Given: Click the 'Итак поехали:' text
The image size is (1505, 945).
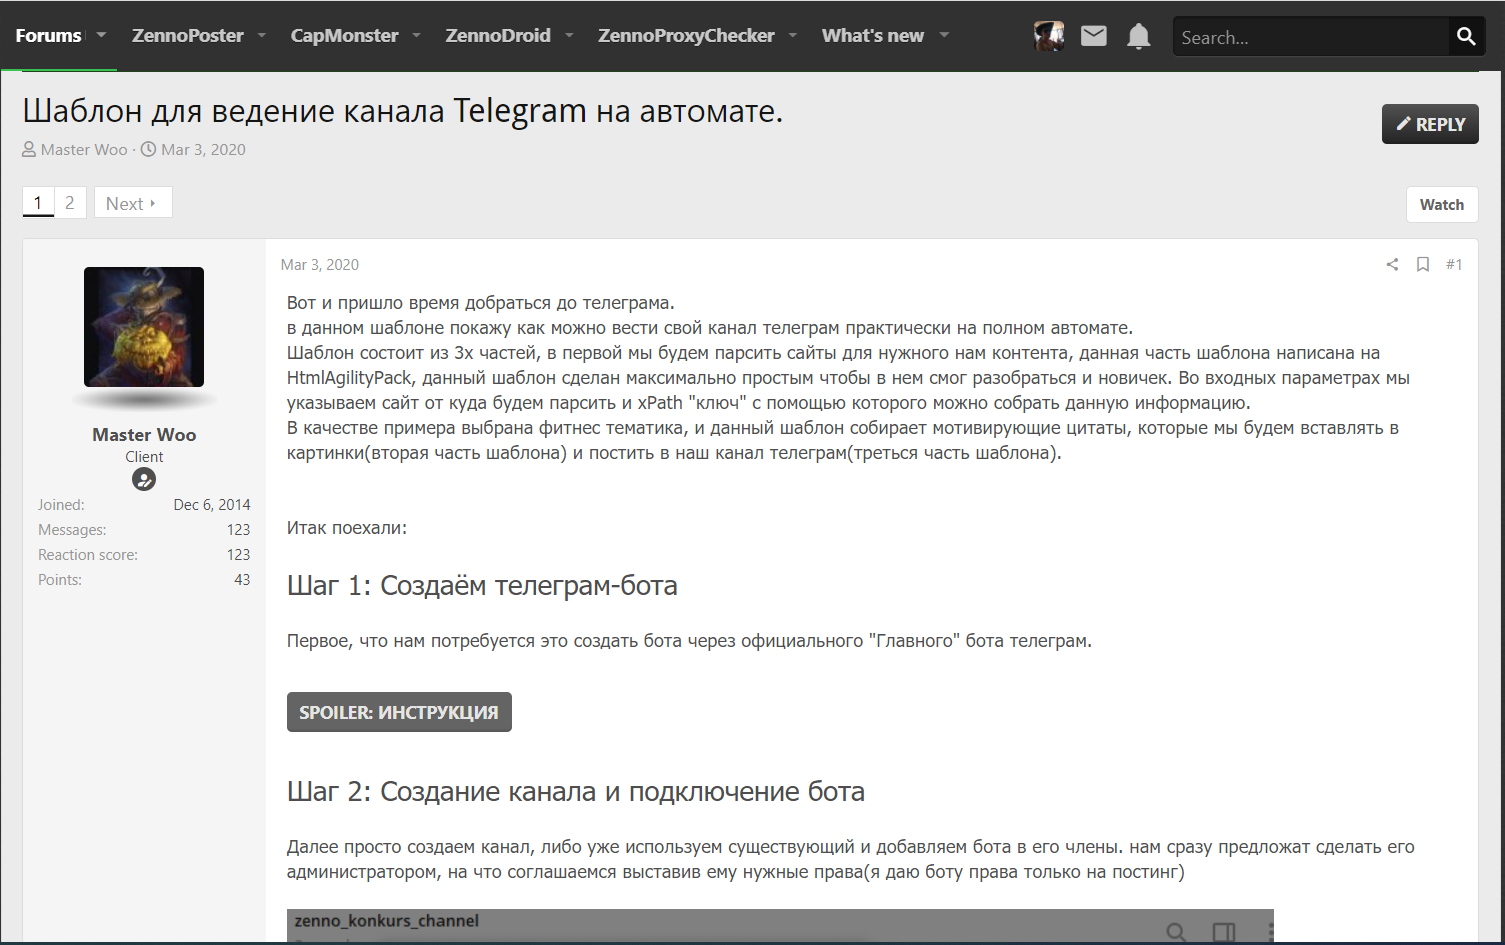Looking at the screenshot, I should tap(347, 527).
